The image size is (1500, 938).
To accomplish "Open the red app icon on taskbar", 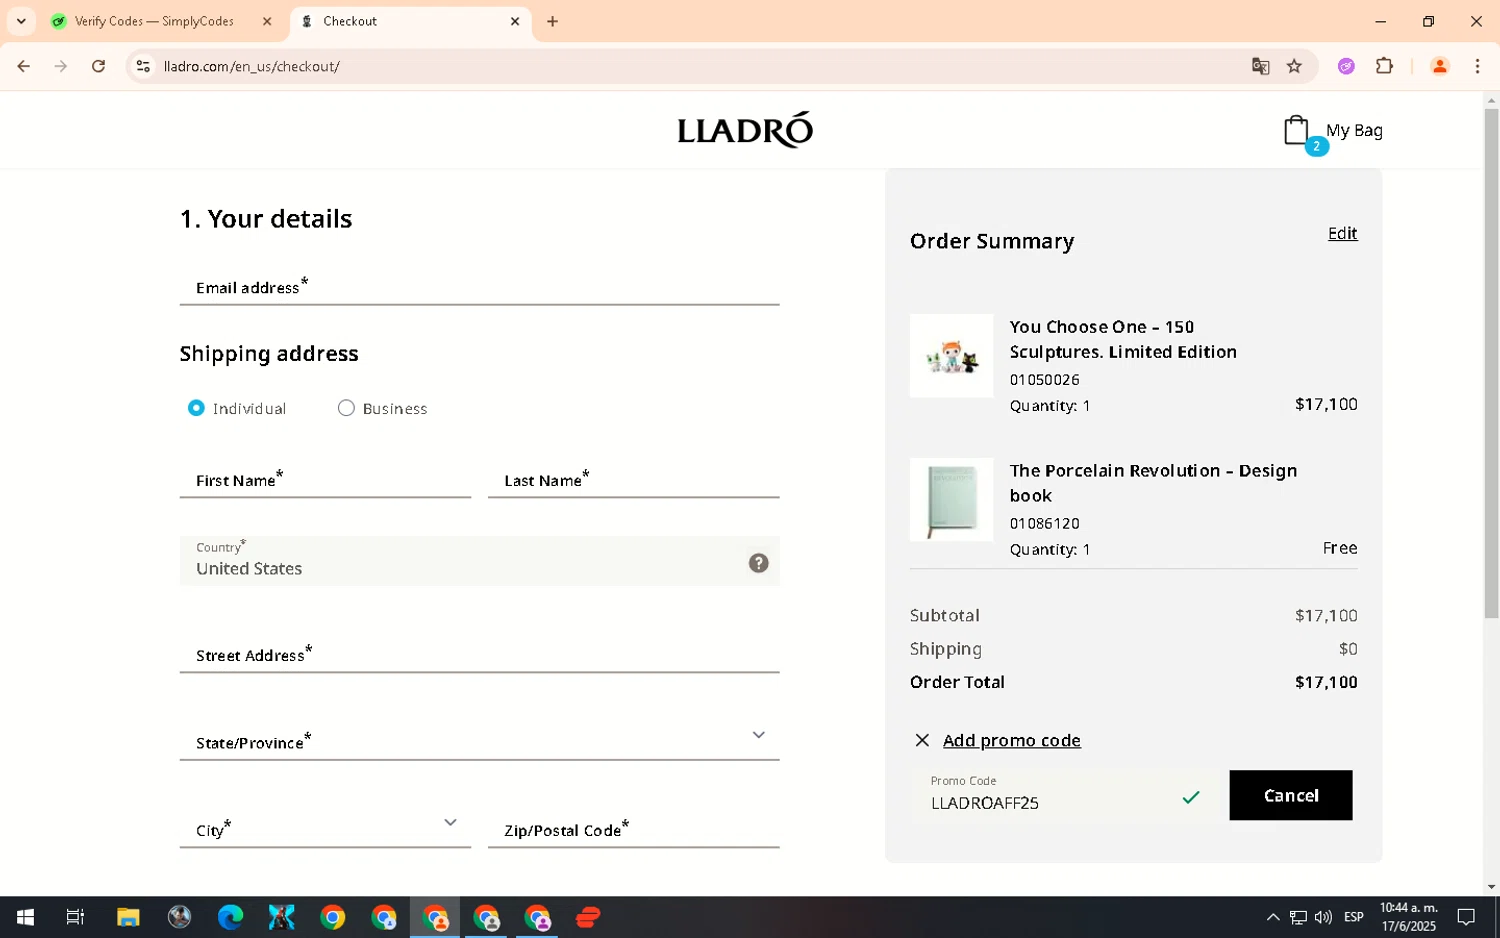I will pyautogui.click(x=588, y=917).
